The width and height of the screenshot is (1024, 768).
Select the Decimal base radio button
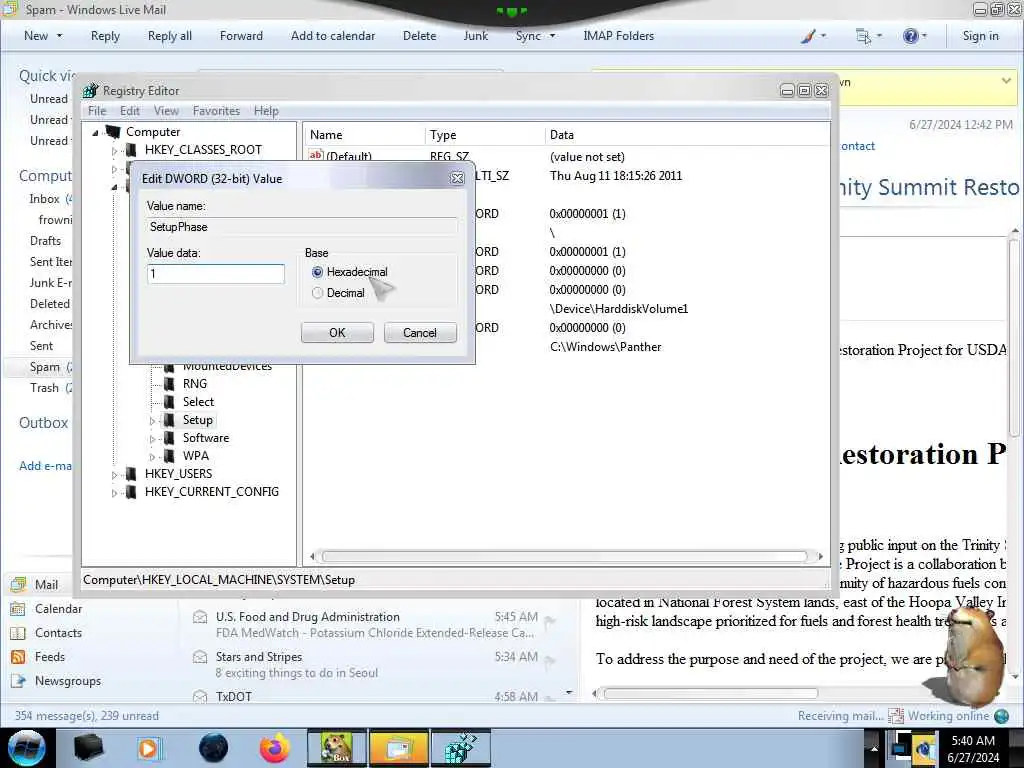pos(317,293)
